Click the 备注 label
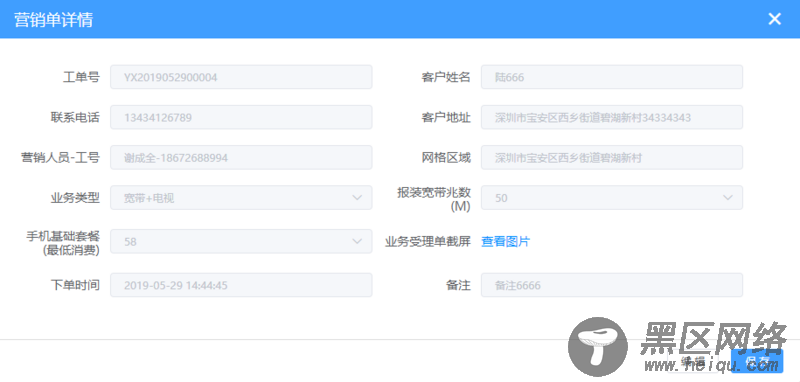Image resolution: width=800 pixels, height=382 pixels. pos(458,286)
